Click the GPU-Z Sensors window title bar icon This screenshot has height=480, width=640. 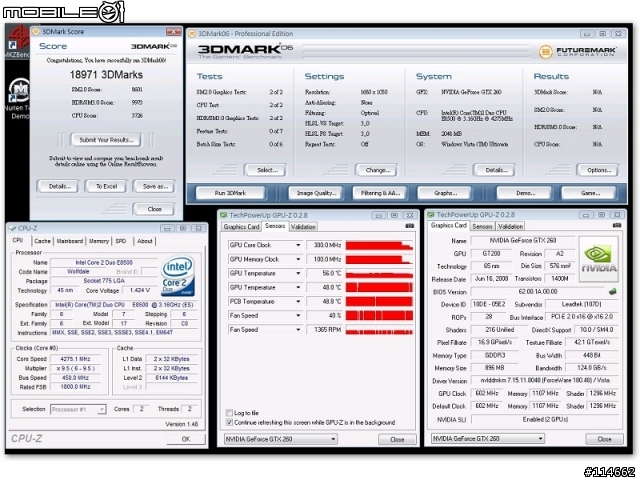point(223,215)
